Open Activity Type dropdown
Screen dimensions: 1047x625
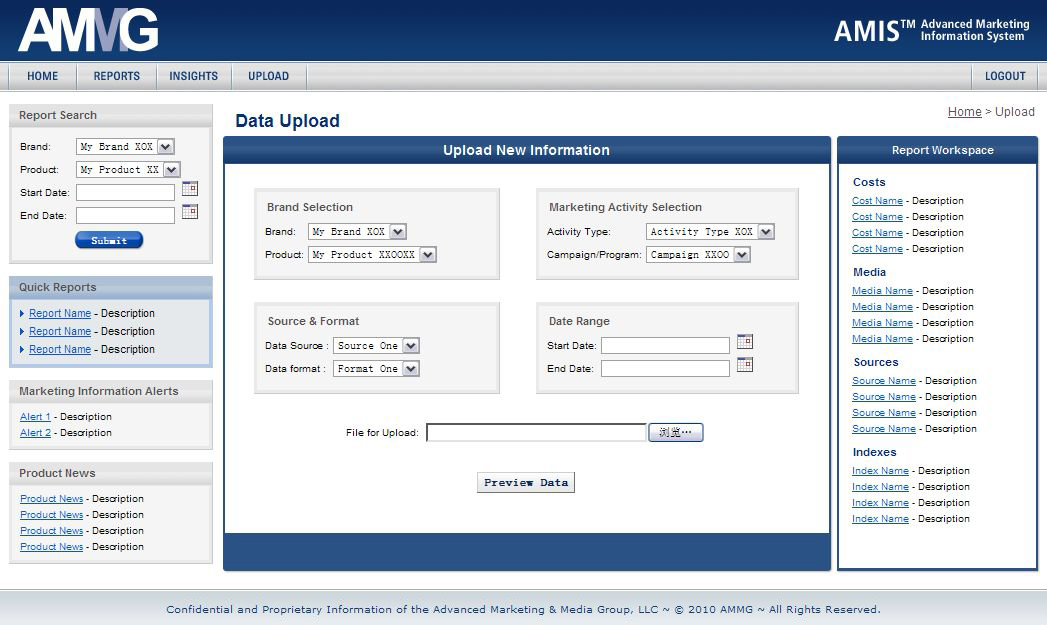coord(765,232)
